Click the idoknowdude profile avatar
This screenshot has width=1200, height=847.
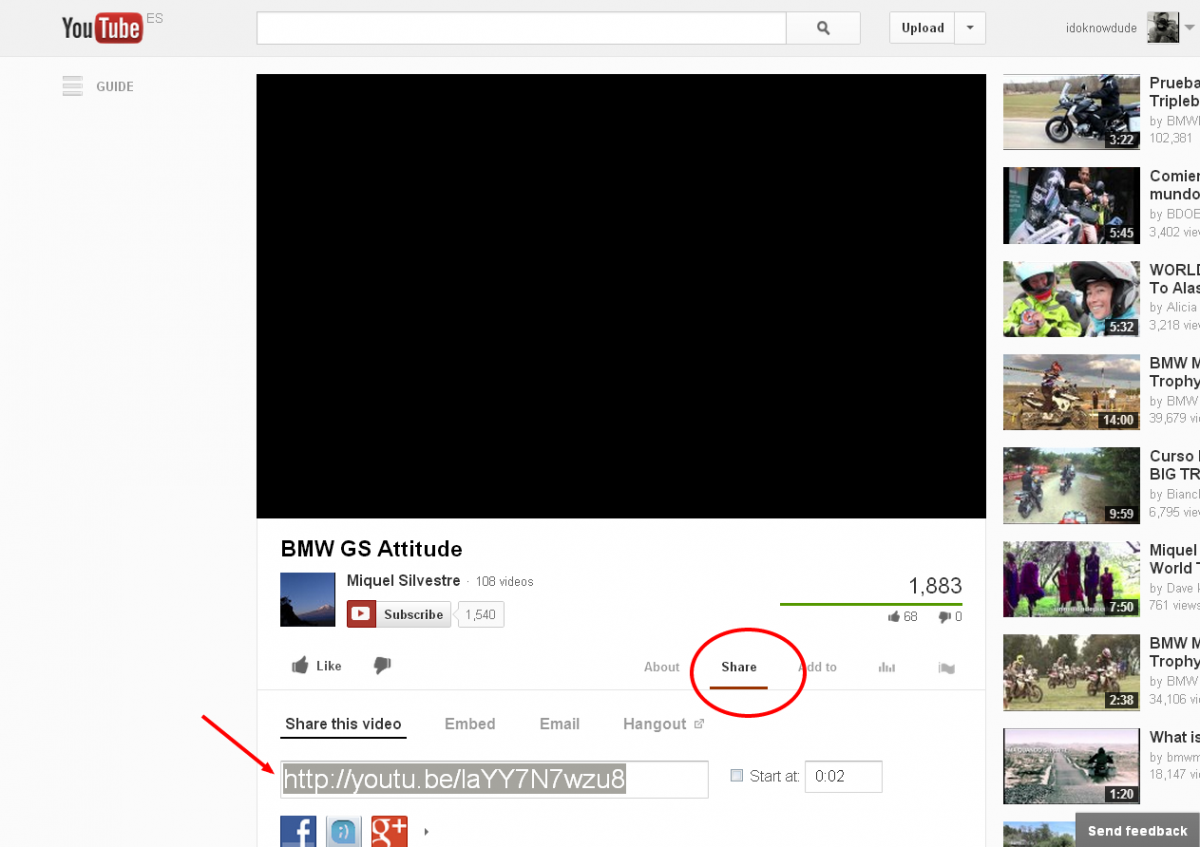tap(1162, 28)
